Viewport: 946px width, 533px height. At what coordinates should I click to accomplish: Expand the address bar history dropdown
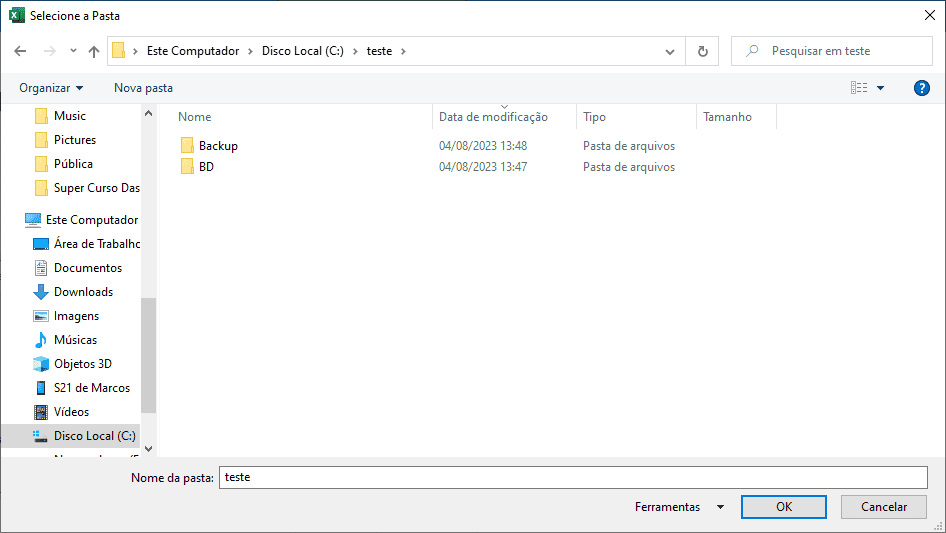coord(670,51)
